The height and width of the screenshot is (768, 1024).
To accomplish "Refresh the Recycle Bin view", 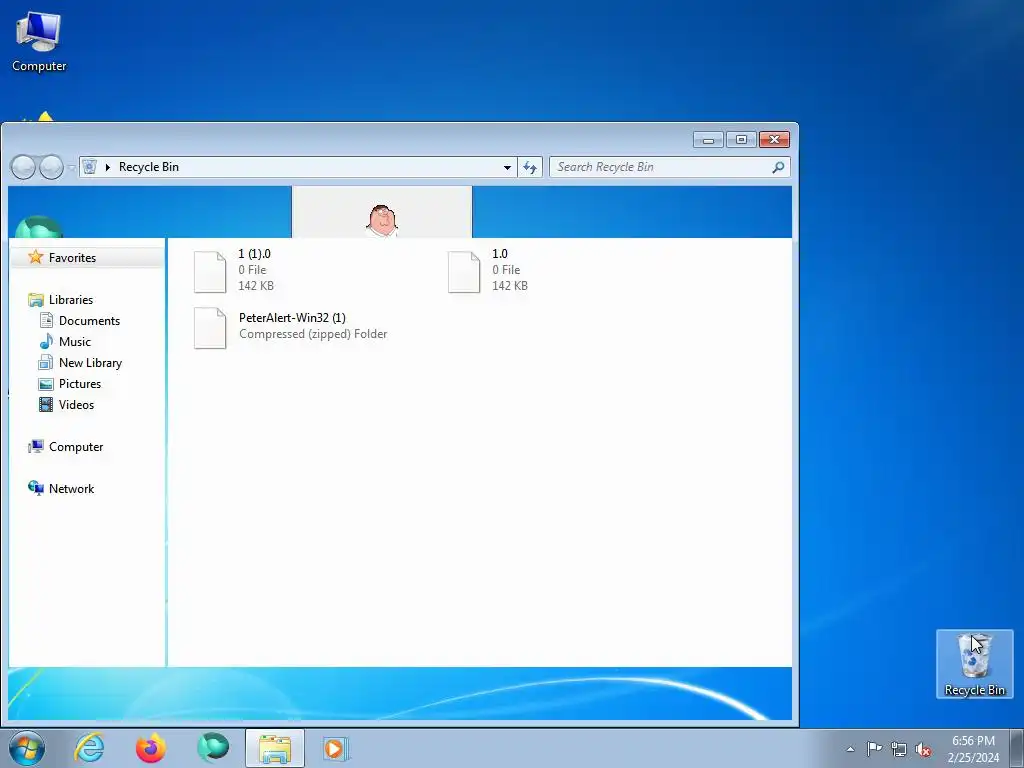I will coord(530,167).
